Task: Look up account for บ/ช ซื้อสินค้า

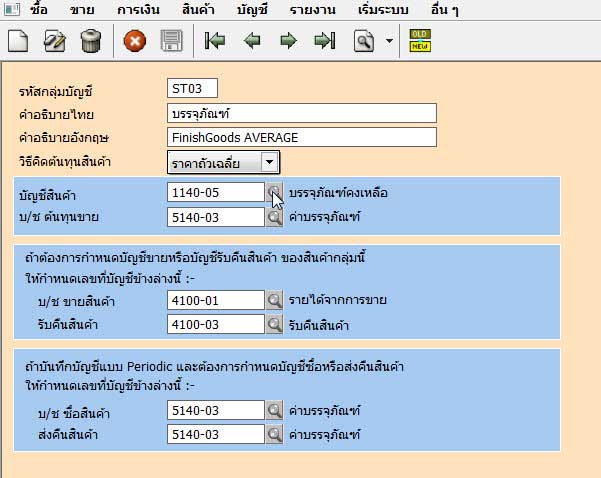Action: point(274,410)
